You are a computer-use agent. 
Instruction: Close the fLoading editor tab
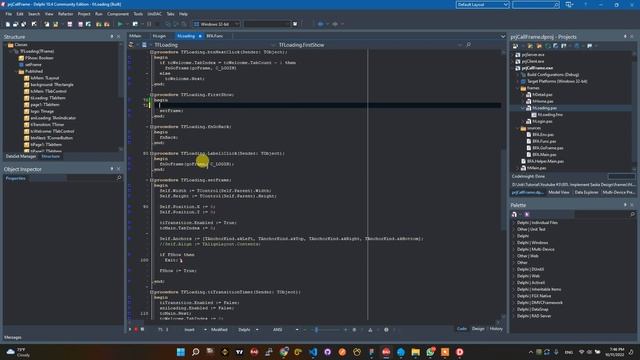200,36
